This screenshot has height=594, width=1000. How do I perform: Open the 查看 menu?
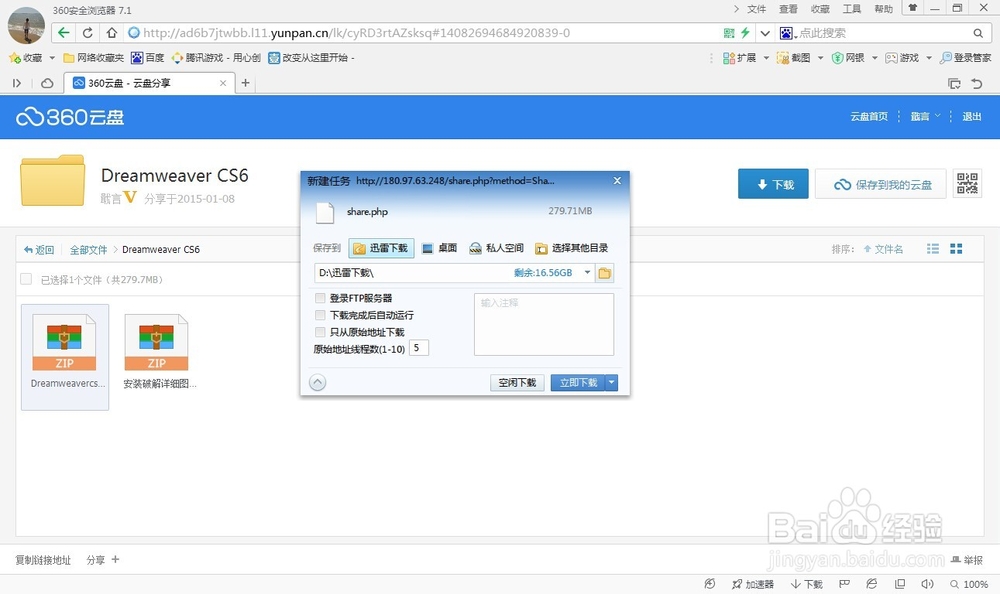coord(788,9)
